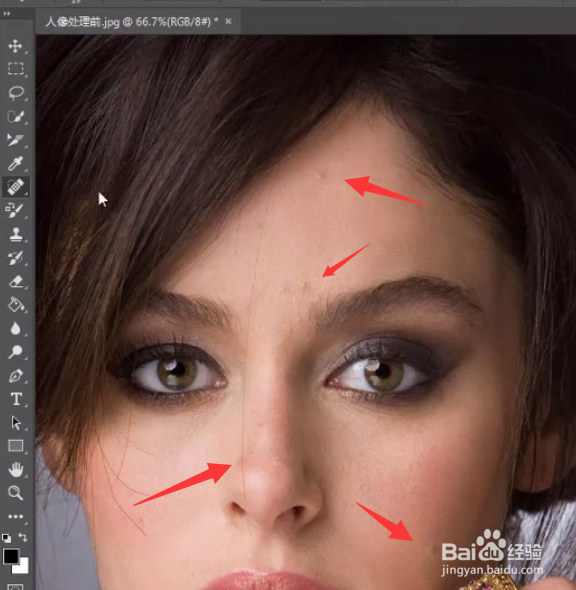The height and width of the screenshot is (590, 576).
Task: Select the Lasso tool
Action: pos(15,93)
